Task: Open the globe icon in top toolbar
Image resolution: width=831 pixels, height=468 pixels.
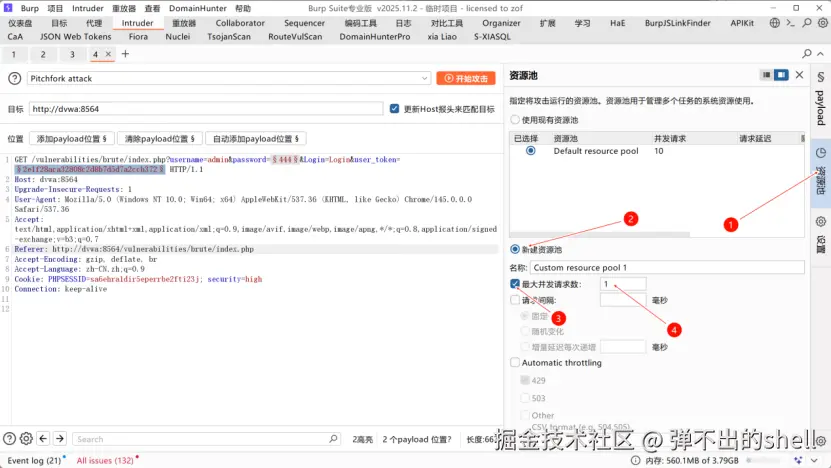Action: click(775, 23)
